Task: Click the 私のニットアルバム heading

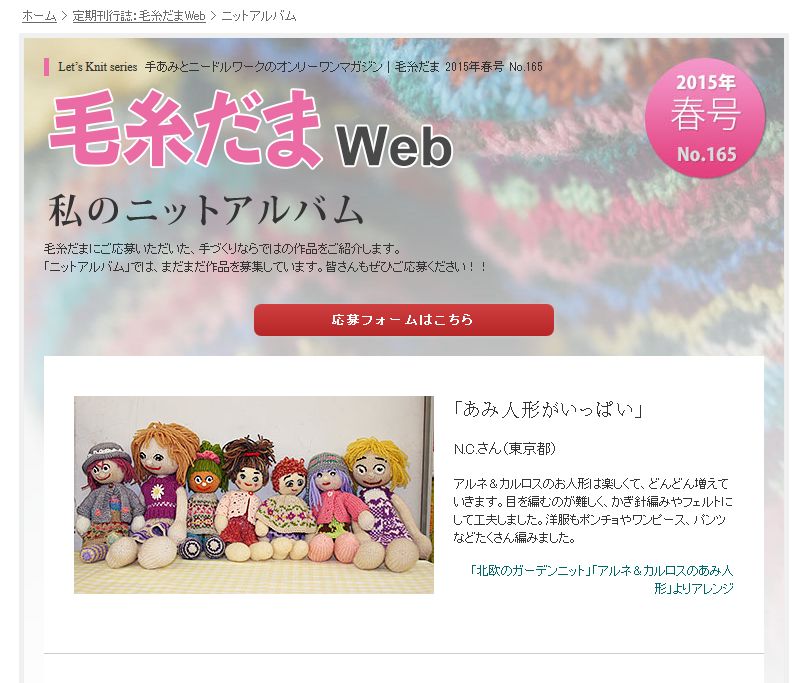Action: (x=206, y=211)
